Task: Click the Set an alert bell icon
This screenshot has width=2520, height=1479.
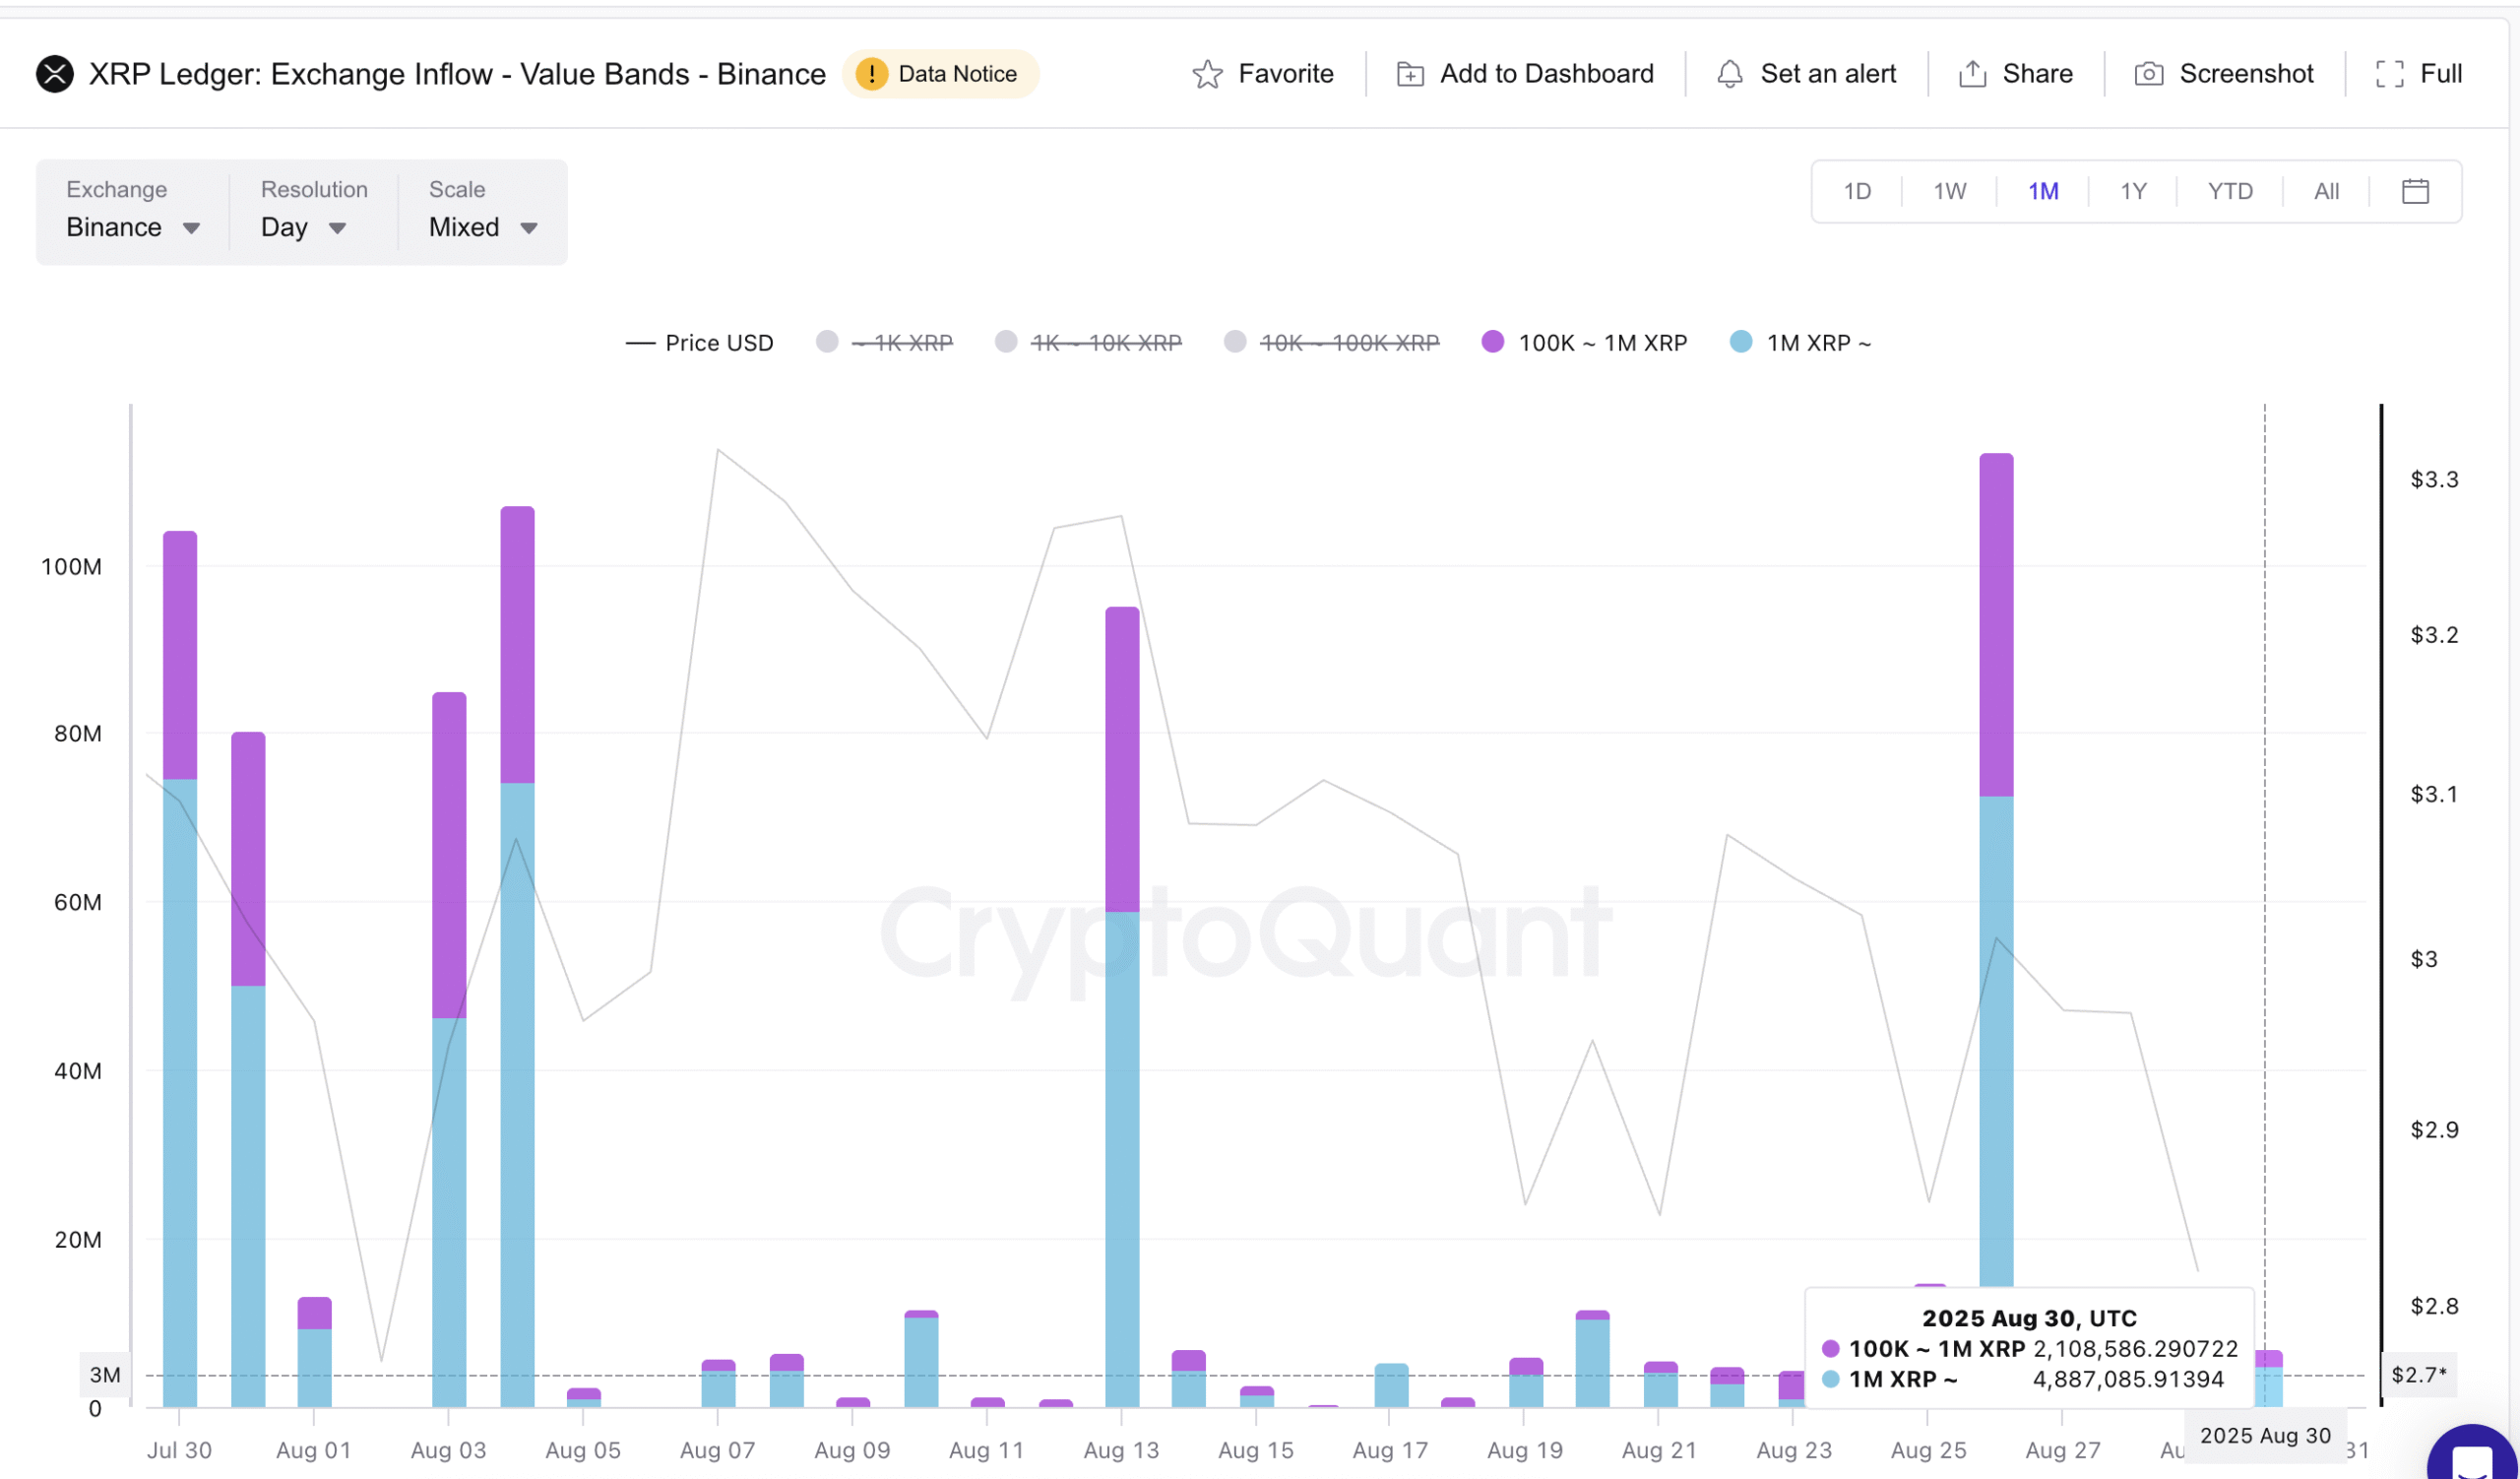Action: [1732, 73]
